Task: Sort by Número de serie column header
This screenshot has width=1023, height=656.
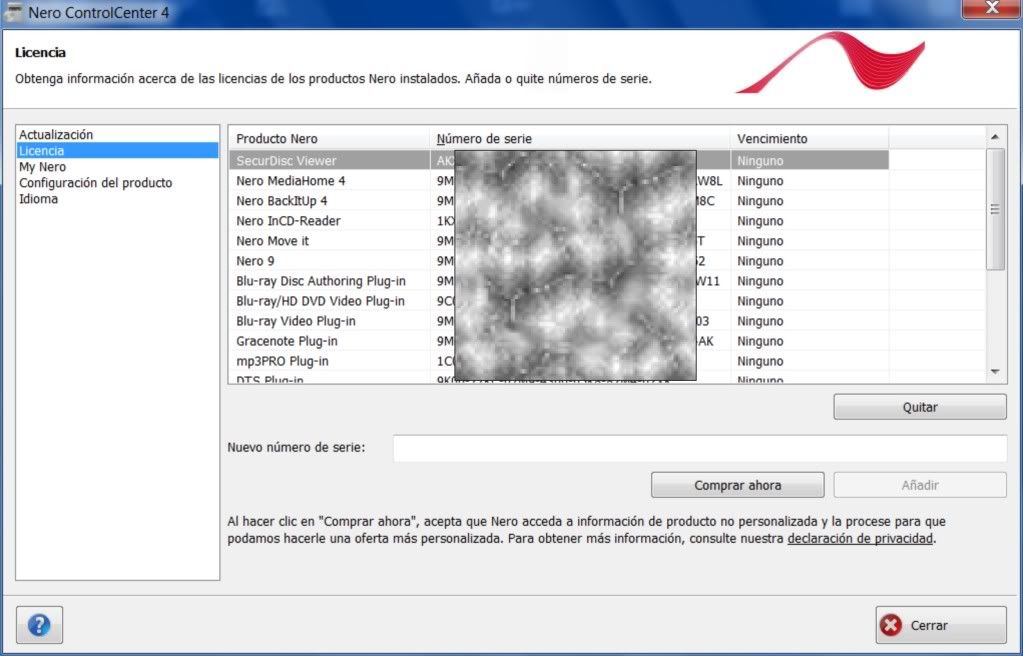Action: [x=580, y=138]
